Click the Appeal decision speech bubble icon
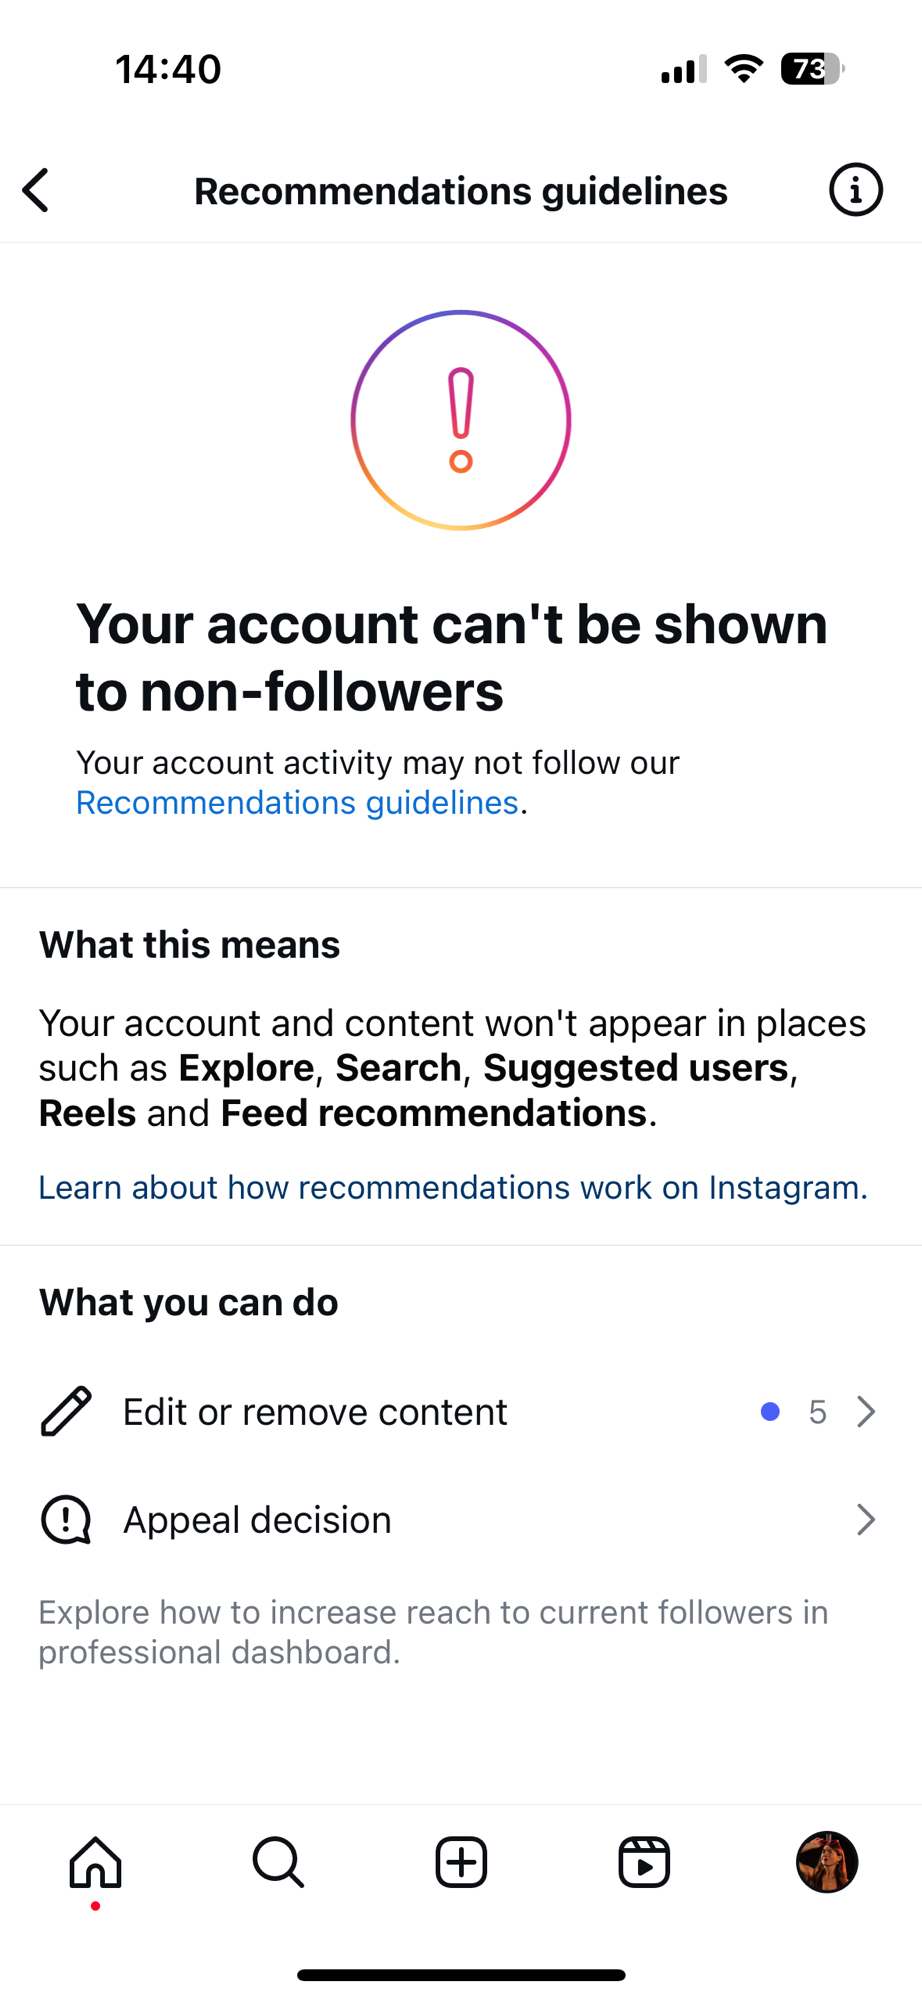This screenshot has height=2000, width=922. click(66, 1520)
